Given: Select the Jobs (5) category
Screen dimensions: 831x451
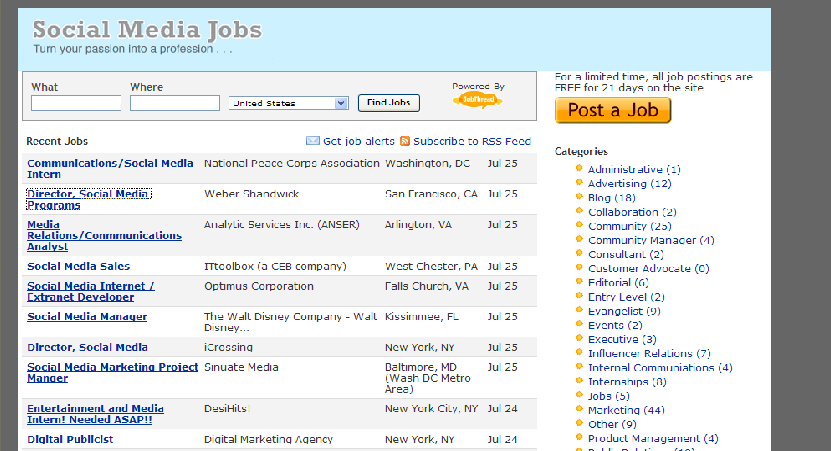Looking at the screenshot, I should [608, 396].
